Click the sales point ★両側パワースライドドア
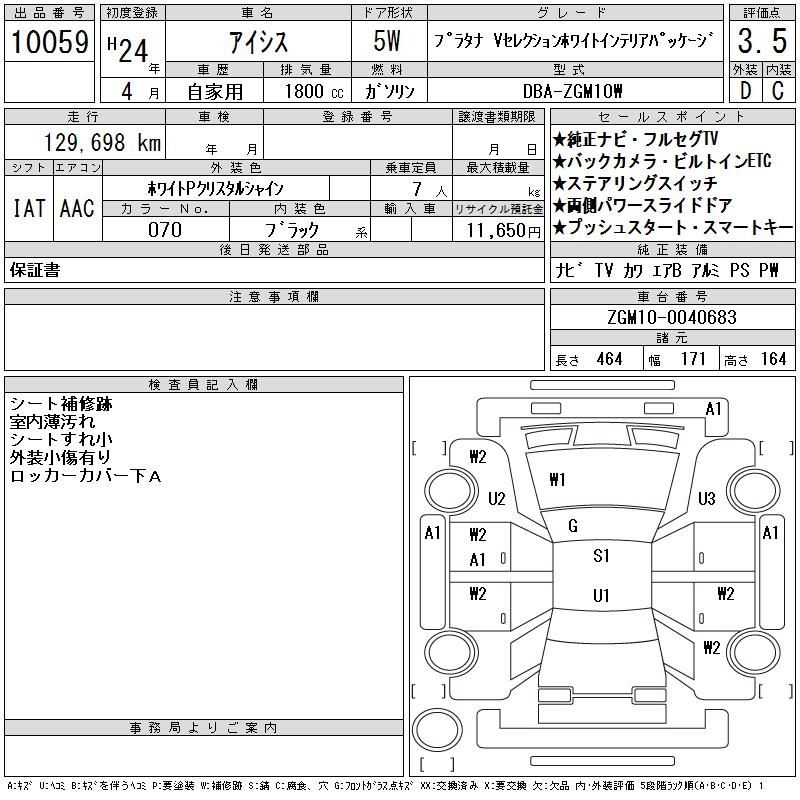This screenshot has height=800, width=800. pyautogui.click(x=643, y=205)
